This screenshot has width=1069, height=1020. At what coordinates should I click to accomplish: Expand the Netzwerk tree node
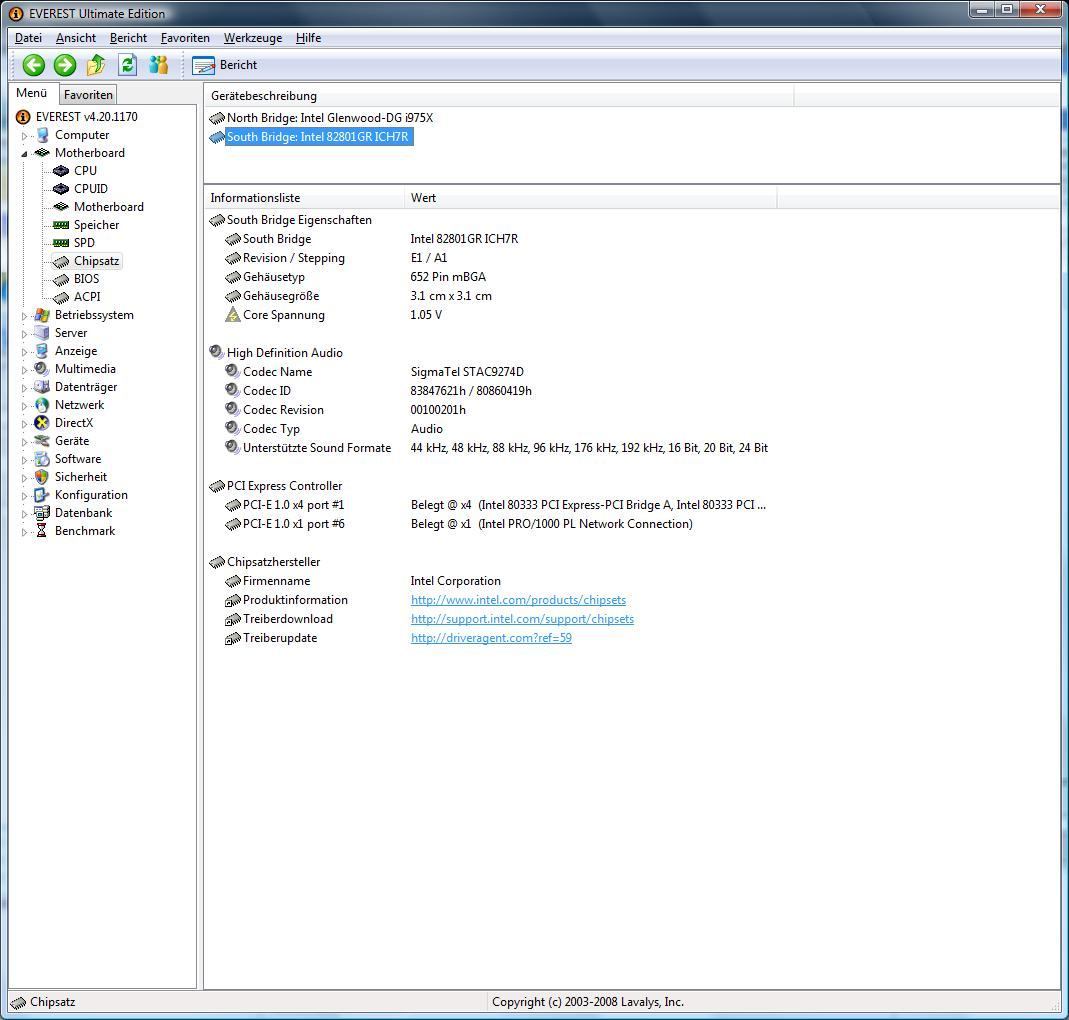(x=25, y=406)
